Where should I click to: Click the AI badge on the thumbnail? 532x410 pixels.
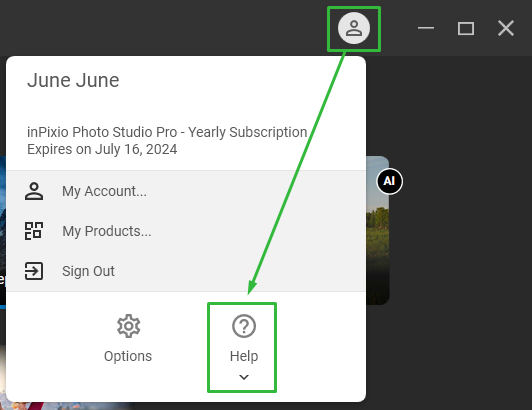390,181
